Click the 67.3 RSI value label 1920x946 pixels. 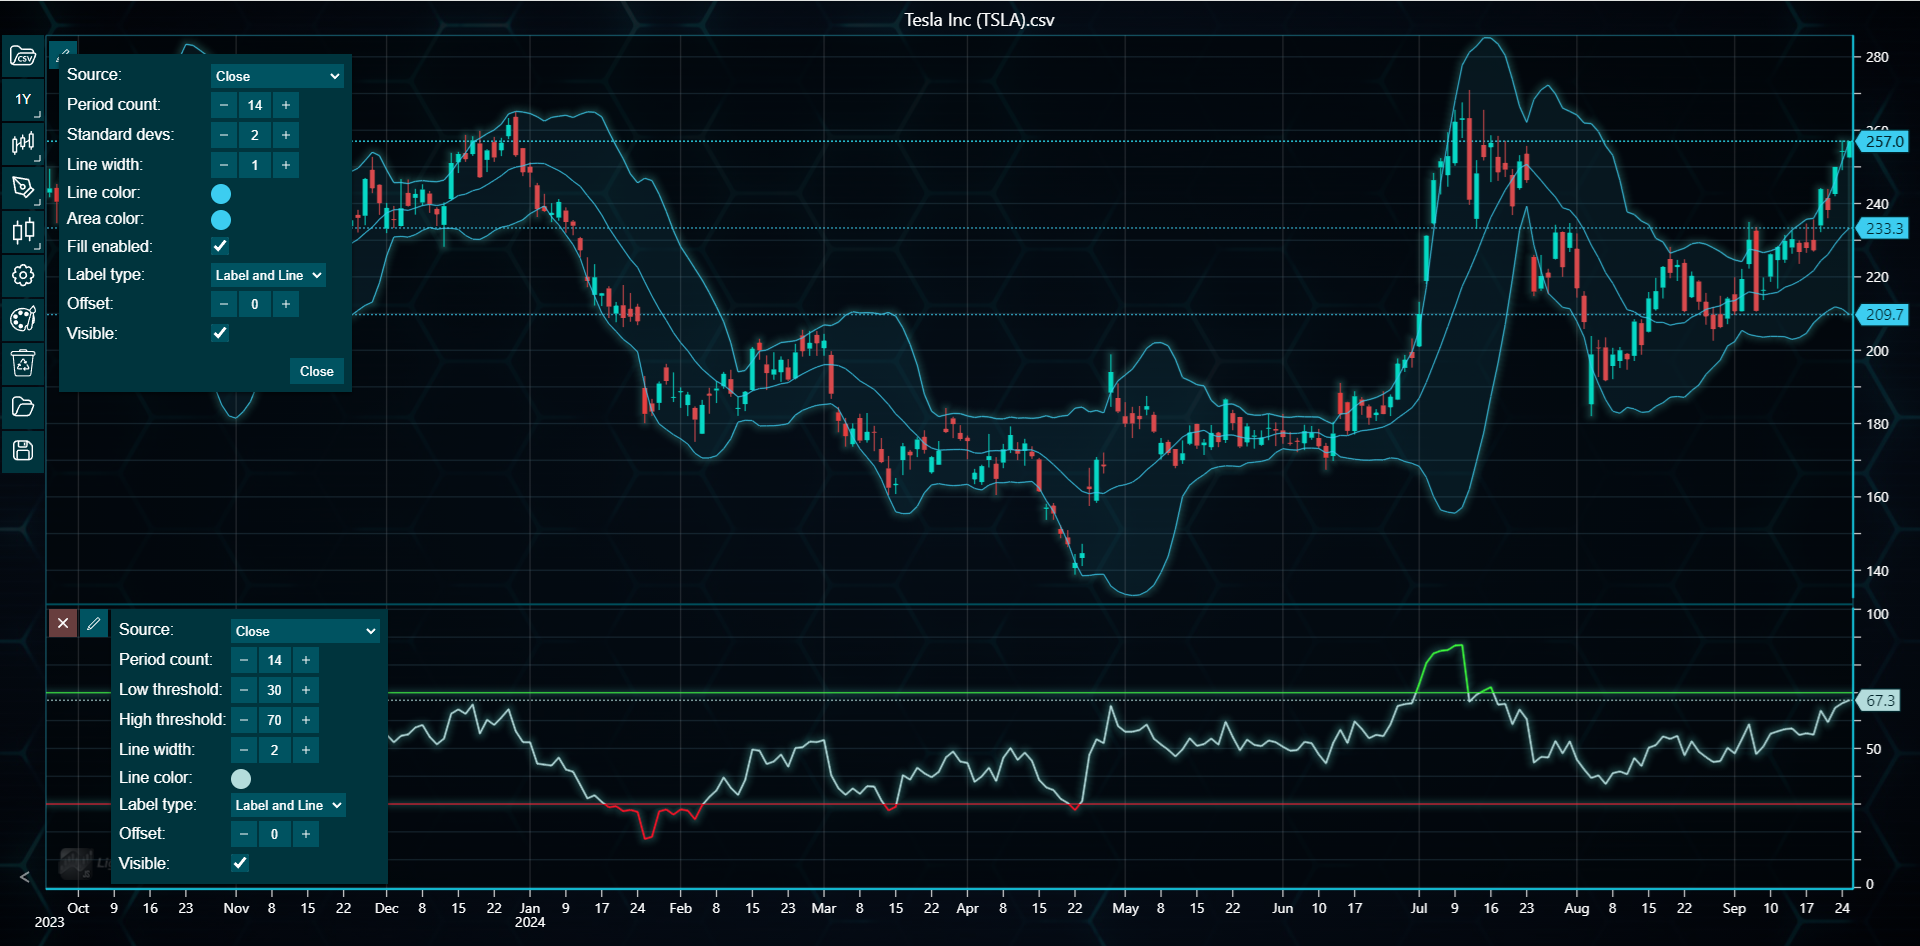(x=1879, y=701)
